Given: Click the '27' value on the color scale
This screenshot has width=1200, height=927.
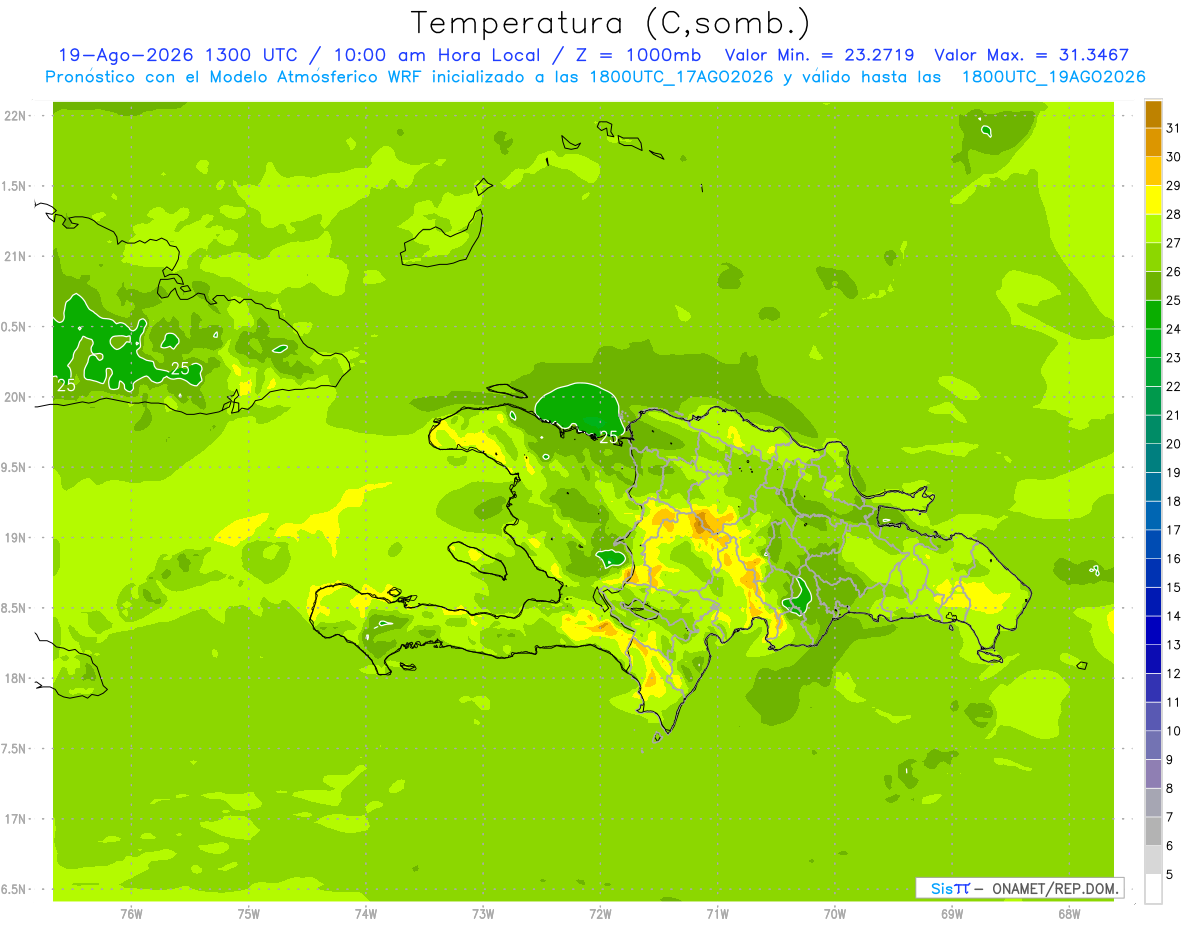Looking at the screenshot, I should (1174, 243).
